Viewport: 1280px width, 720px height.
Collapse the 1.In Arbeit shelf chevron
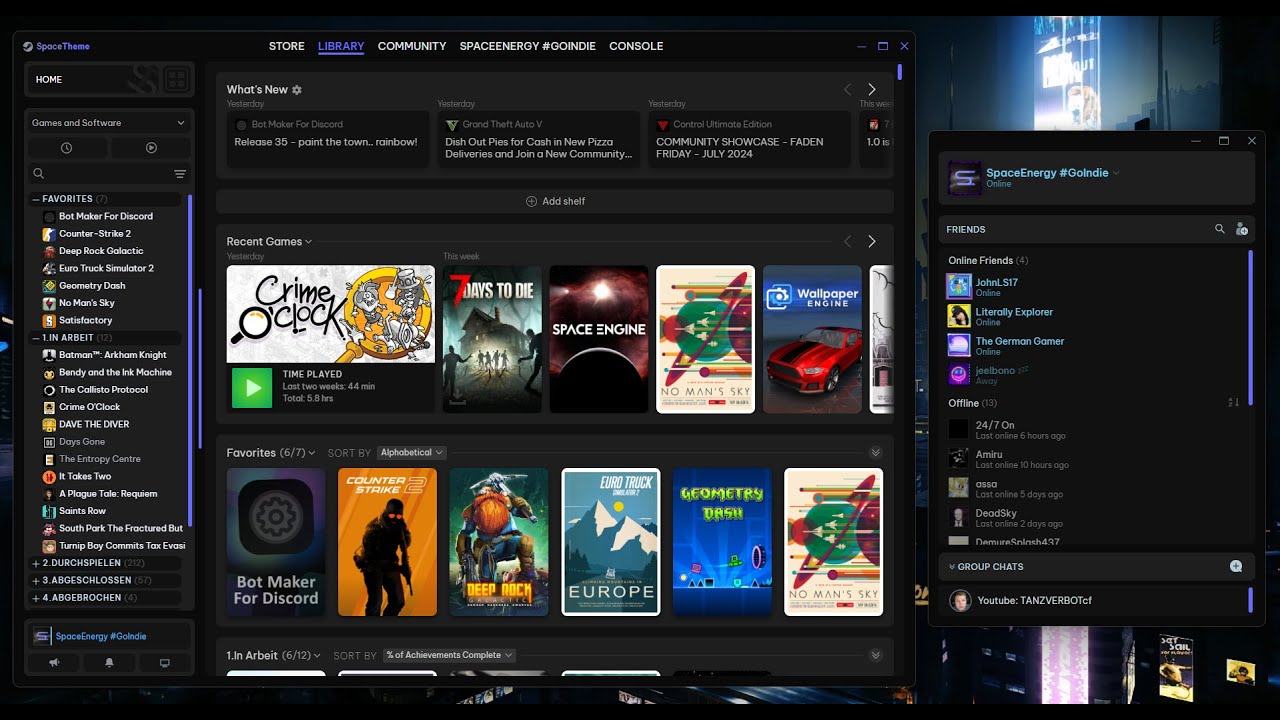876,655
